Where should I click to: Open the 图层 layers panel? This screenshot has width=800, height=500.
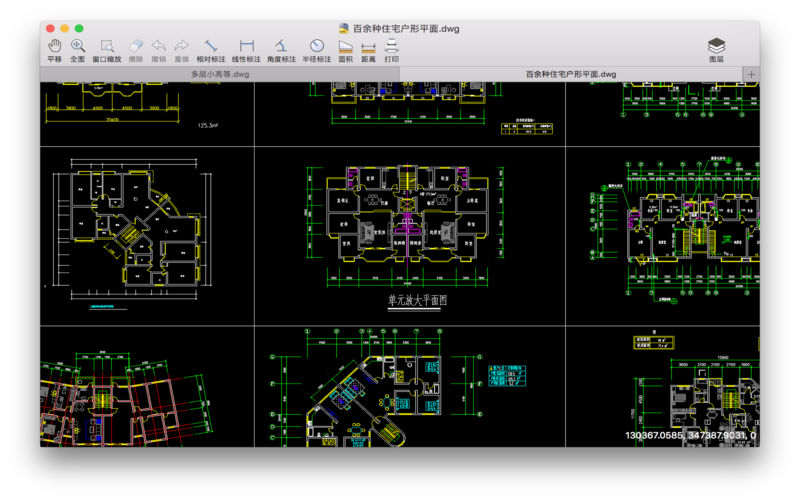pyautogui.click(x=716, y=51)
